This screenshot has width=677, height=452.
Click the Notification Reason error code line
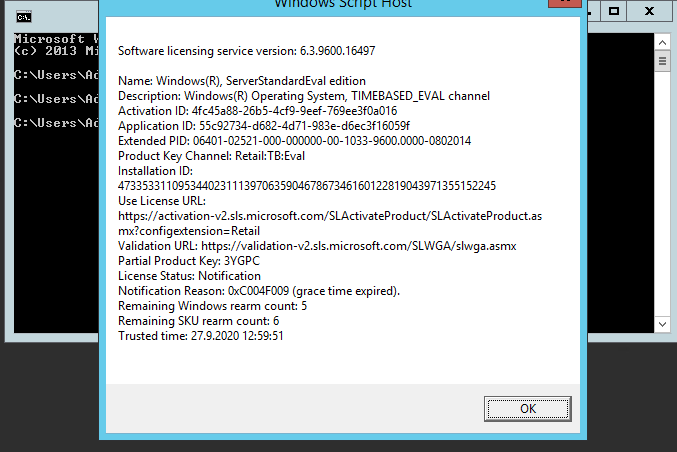pyautogui.click(x=259, y=290)
